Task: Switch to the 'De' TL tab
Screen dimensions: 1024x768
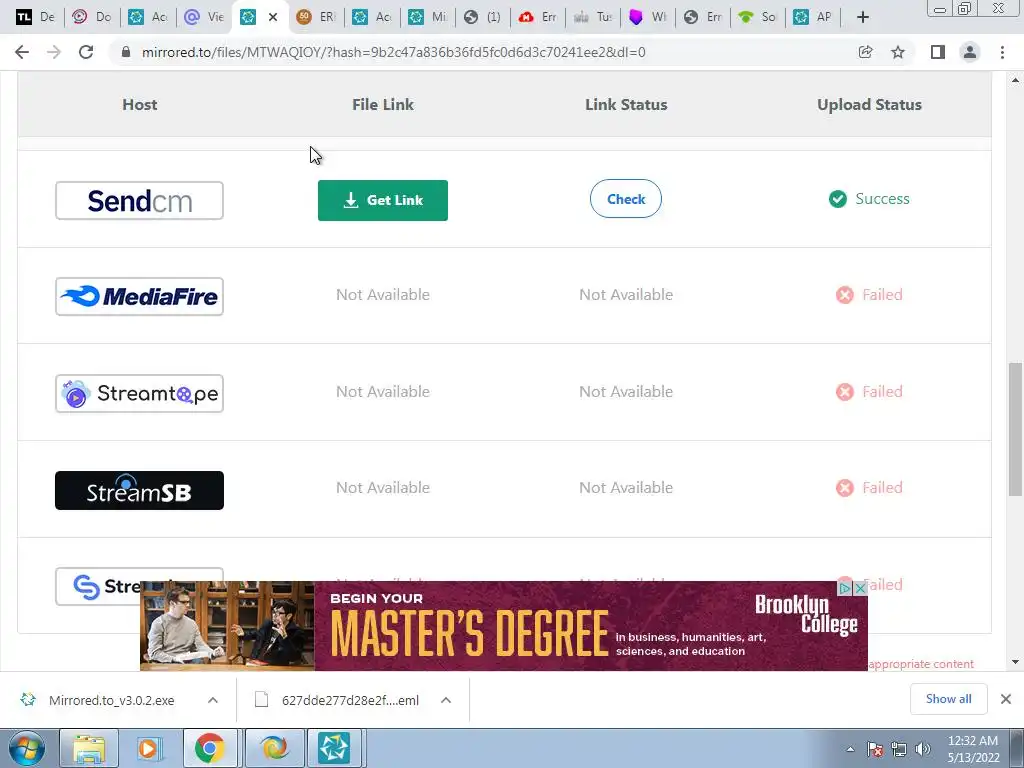Action: tap(35, 18)
